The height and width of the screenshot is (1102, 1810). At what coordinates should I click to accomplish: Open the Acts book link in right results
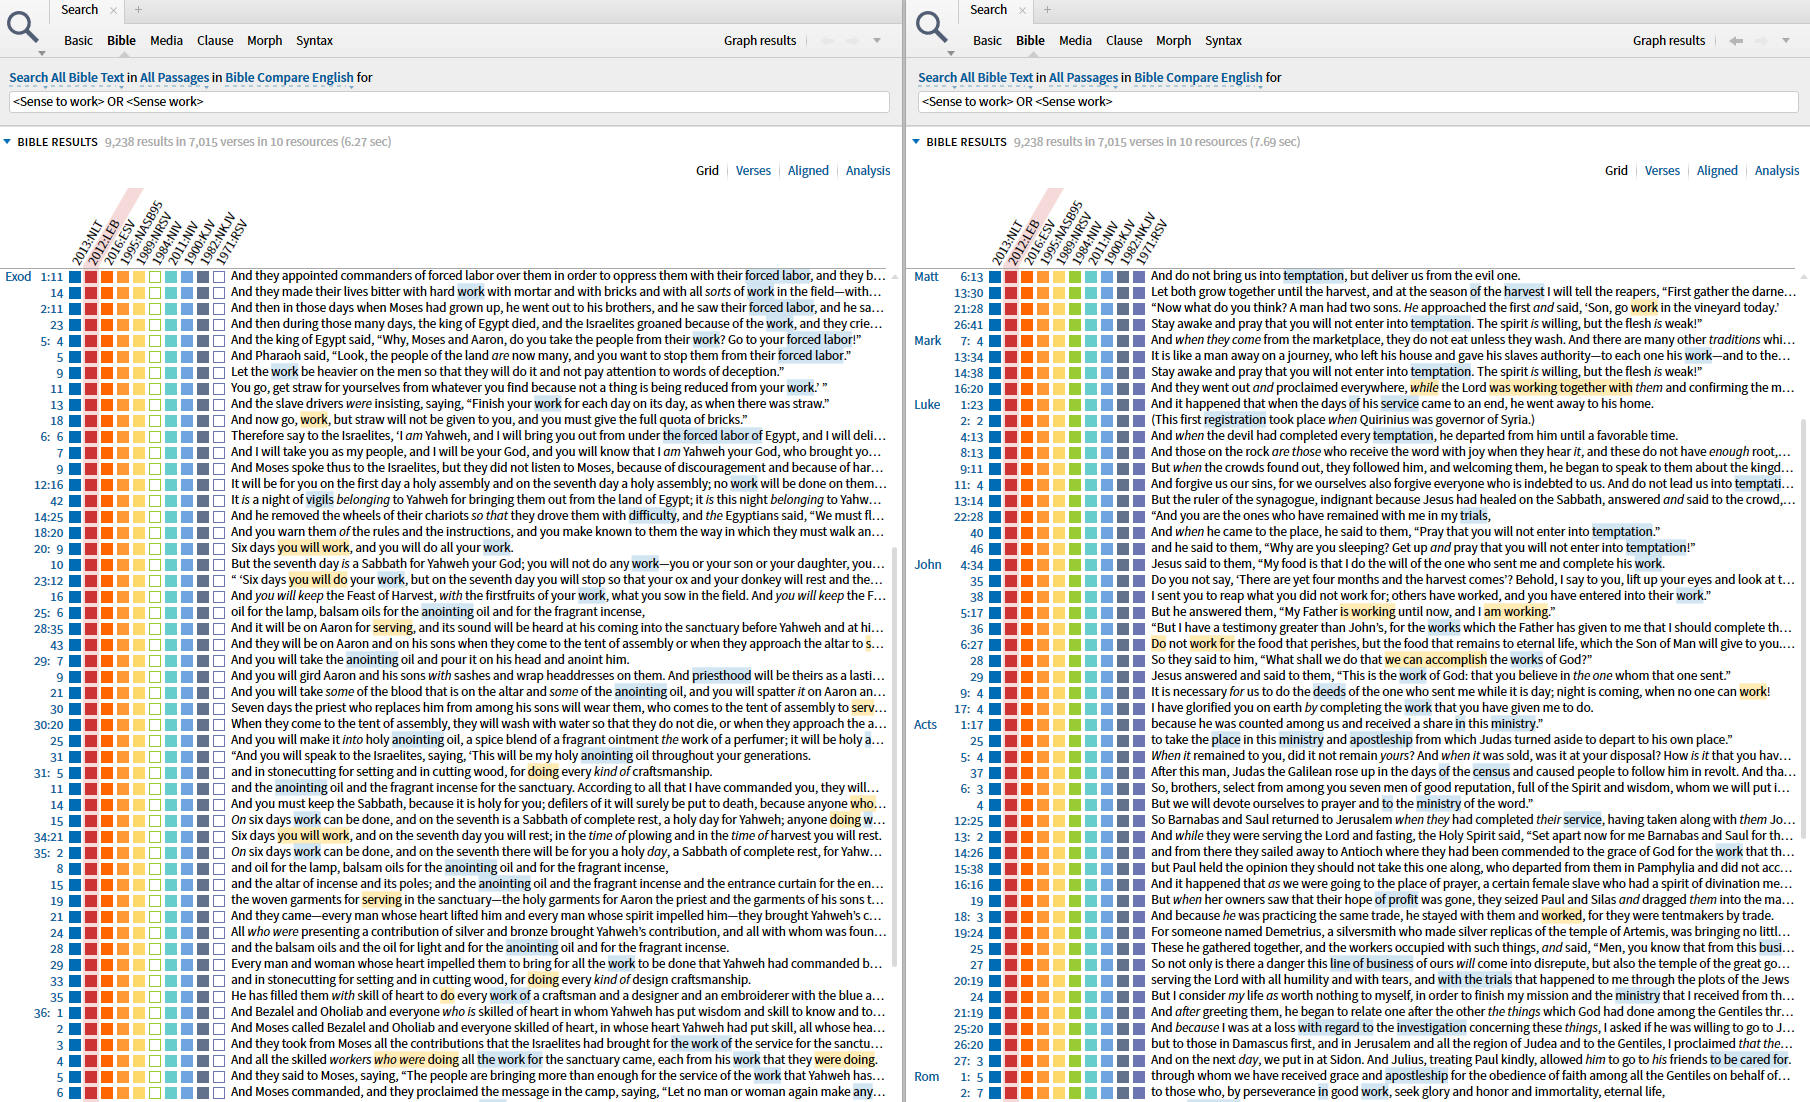point(925,725)
